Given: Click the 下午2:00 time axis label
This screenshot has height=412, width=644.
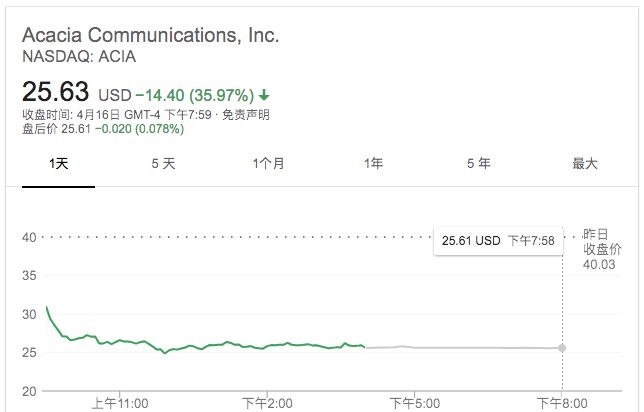Looking at the screenshot, I should [x=267, y=403].
